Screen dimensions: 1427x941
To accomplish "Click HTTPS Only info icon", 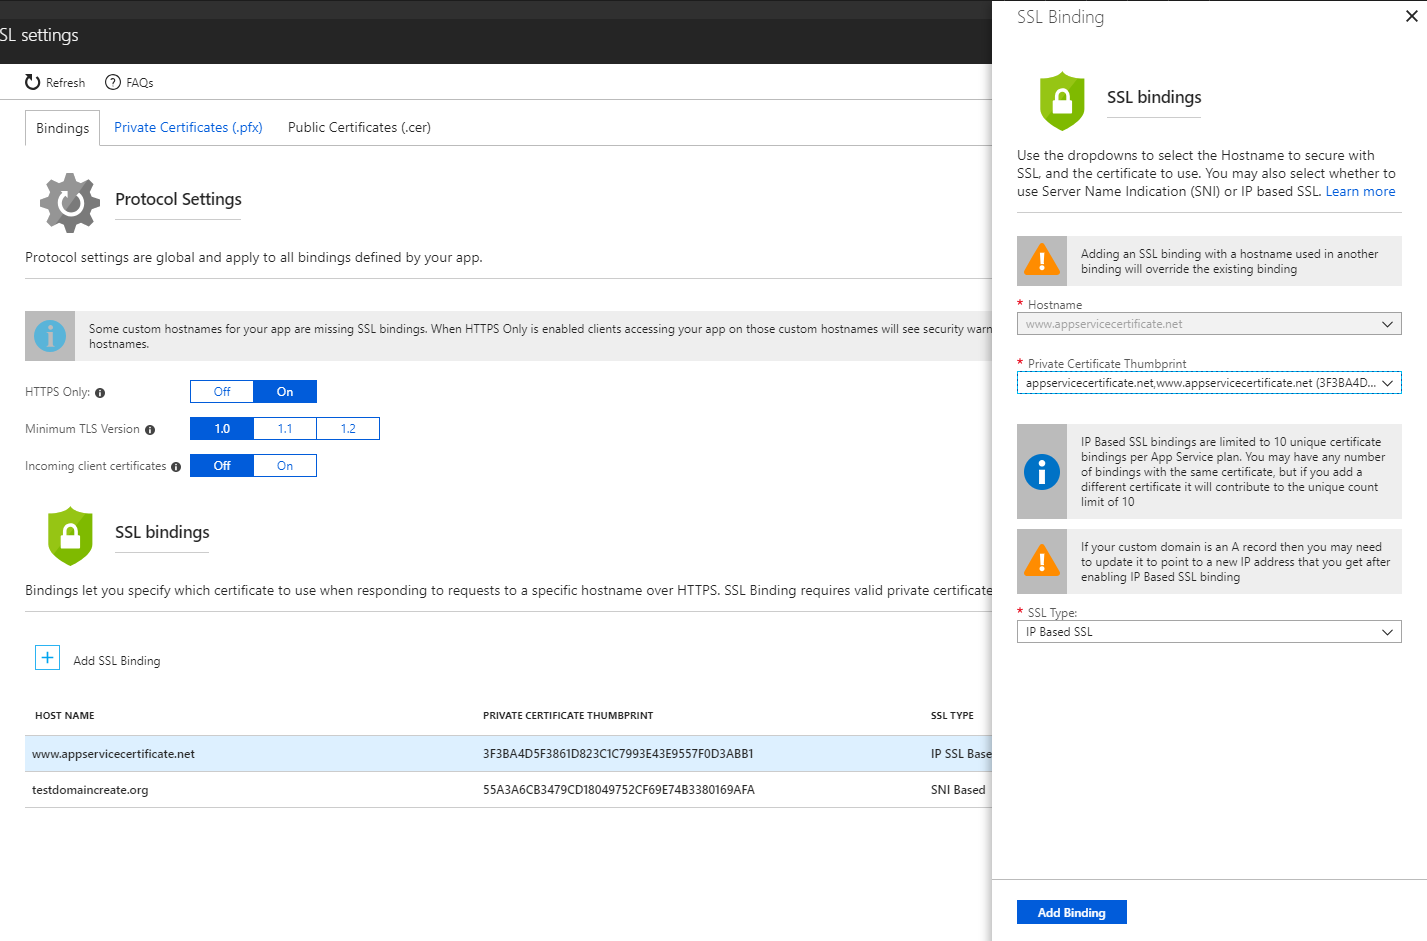I will click(100, 393).
